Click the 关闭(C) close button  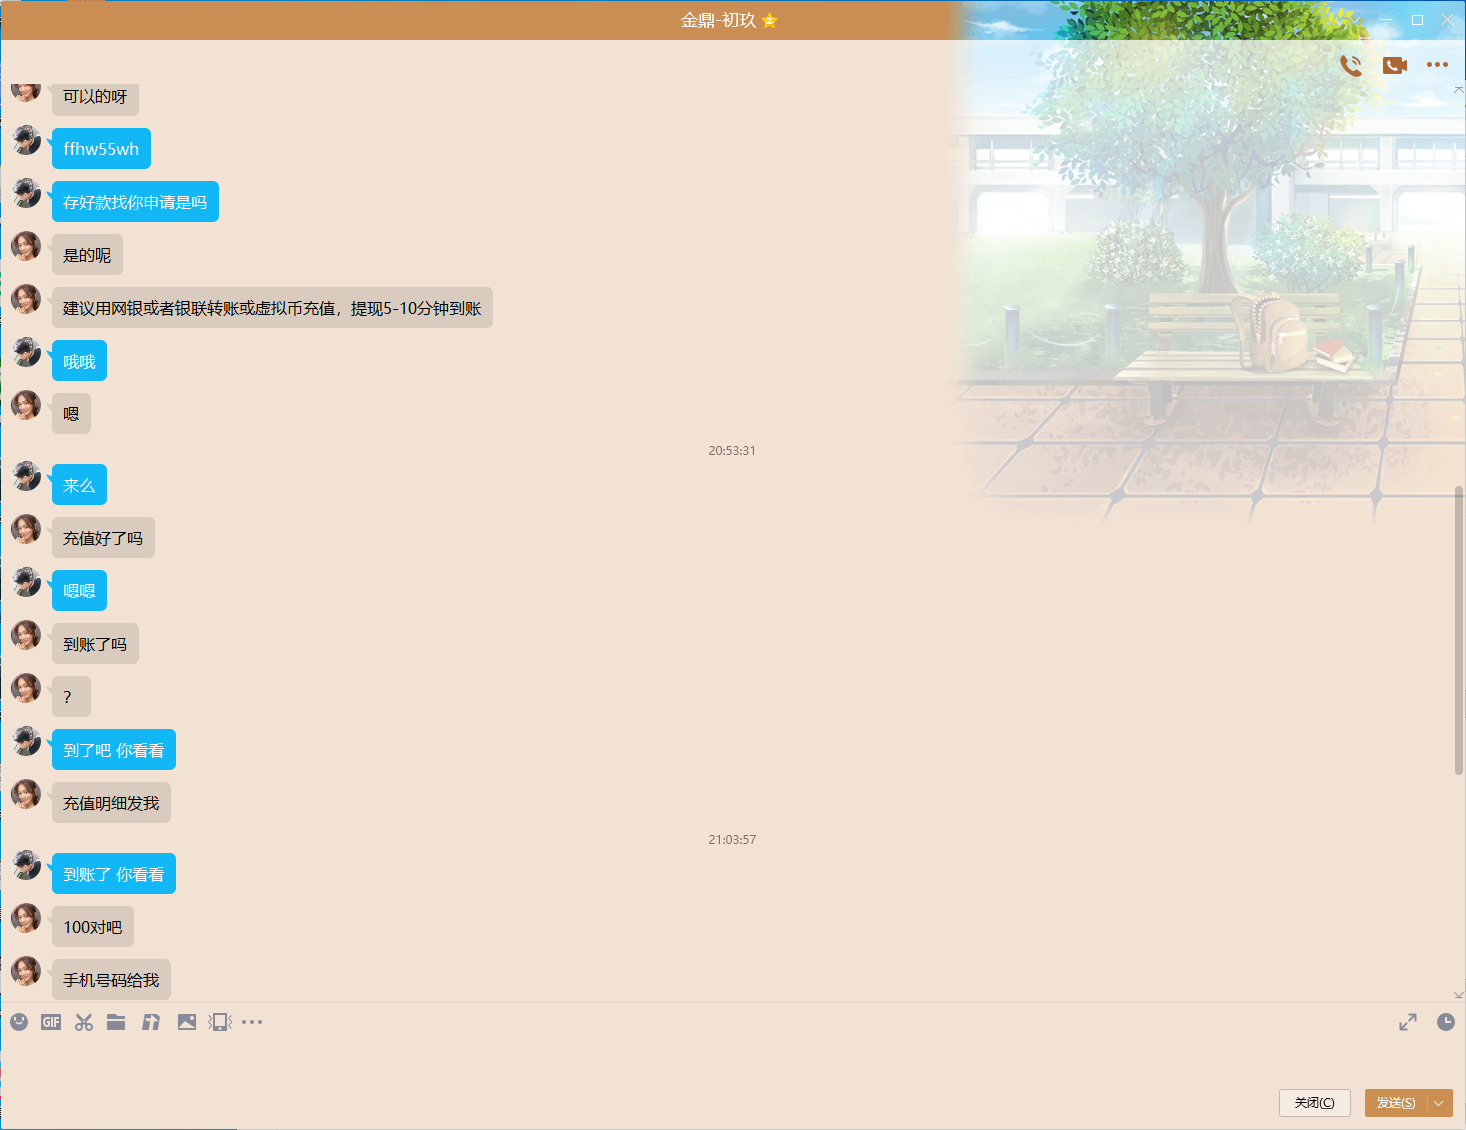pyautogui.click(x=1314, y=1103)
